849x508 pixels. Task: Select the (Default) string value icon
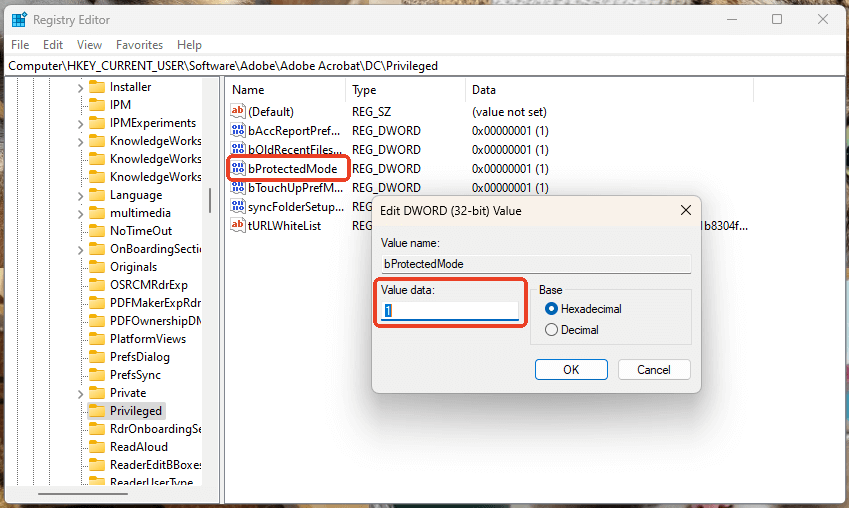(x=238, y=111)
